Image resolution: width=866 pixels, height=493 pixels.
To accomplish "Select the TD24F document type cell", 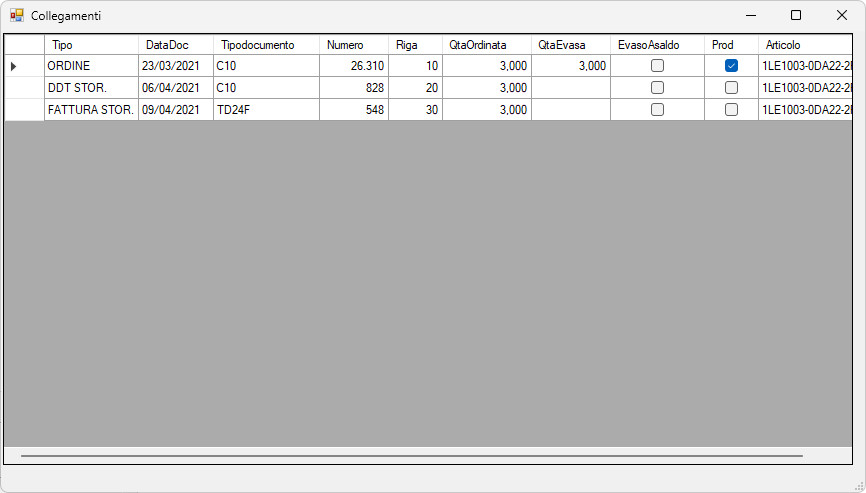I will click(x=266, y=110).
